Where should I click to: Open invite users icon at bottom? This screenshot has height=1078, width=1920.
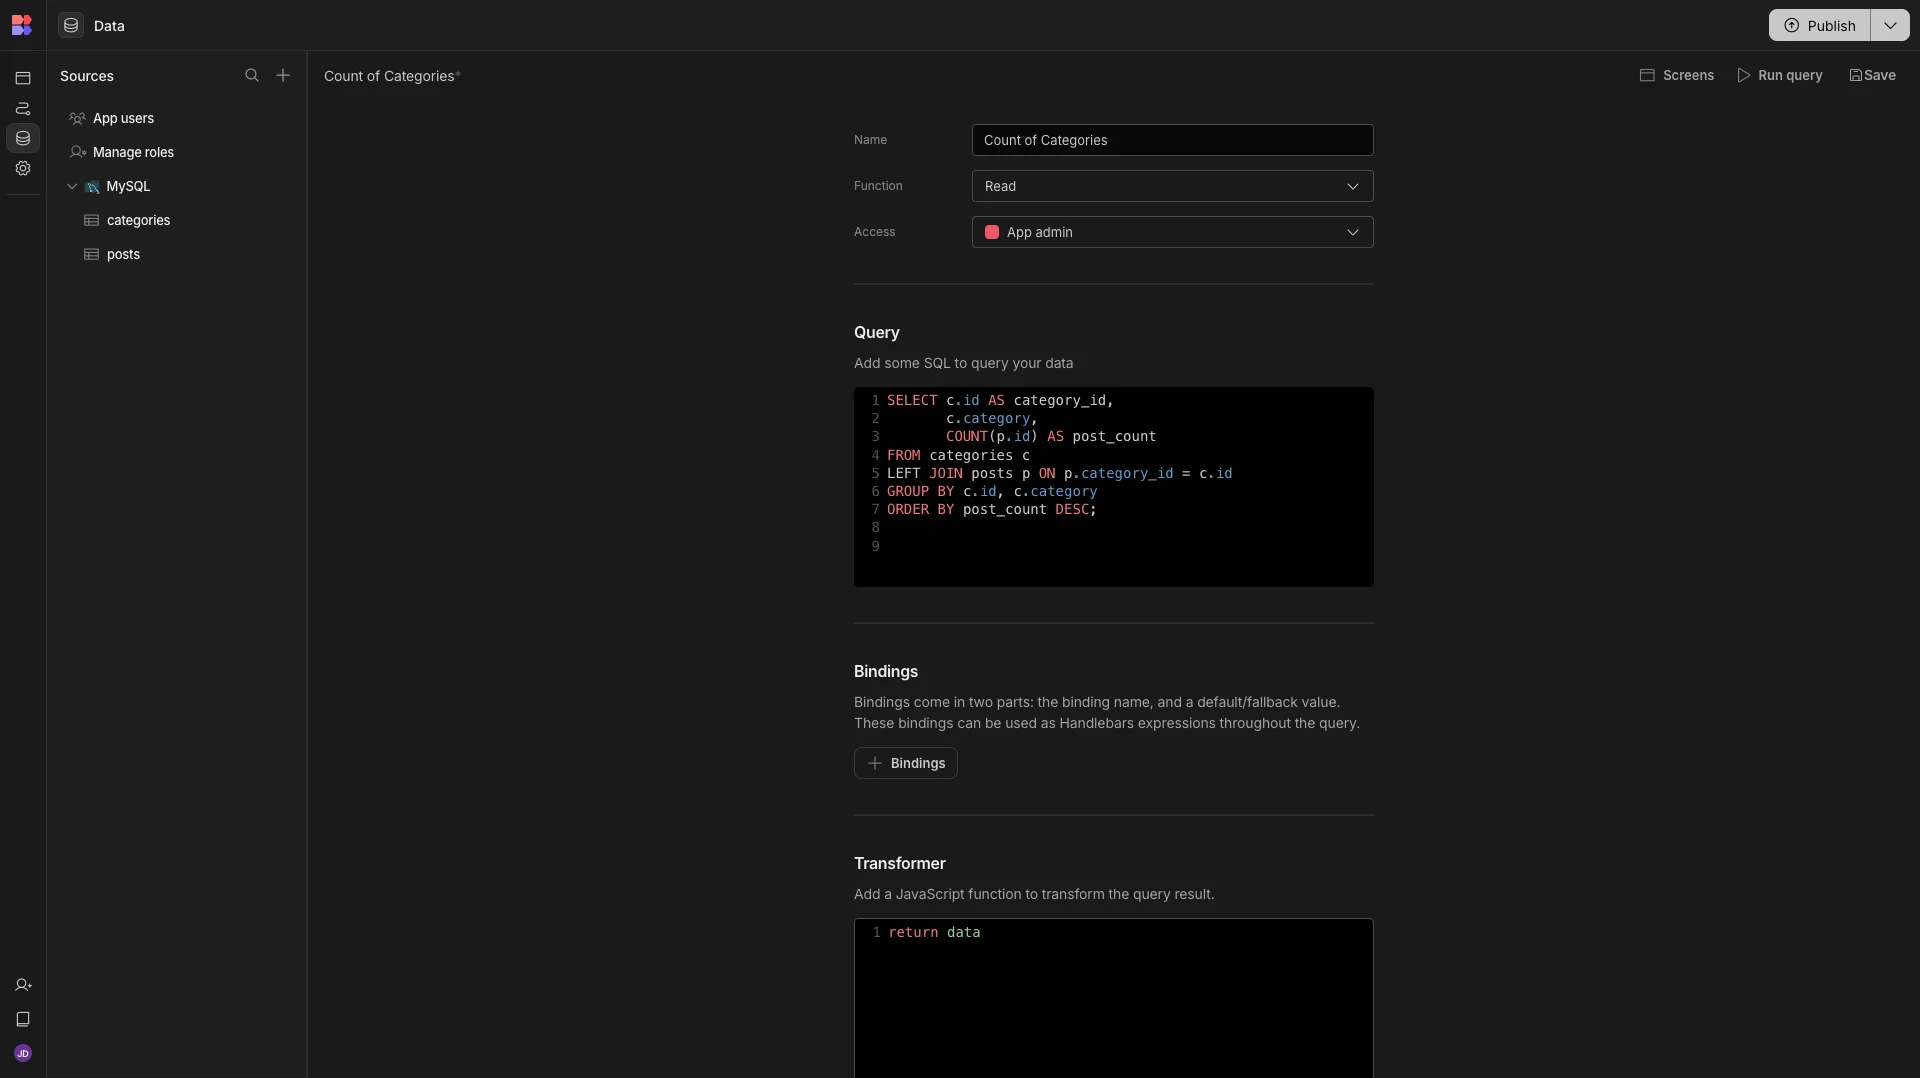[x=23, y=985]
